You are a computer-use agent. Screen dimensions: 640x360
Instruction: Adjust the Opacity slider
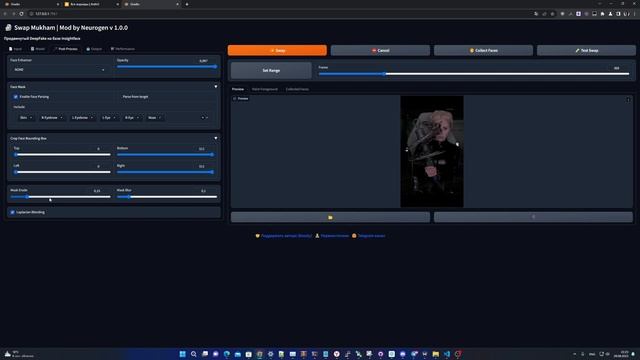point(167,67)
